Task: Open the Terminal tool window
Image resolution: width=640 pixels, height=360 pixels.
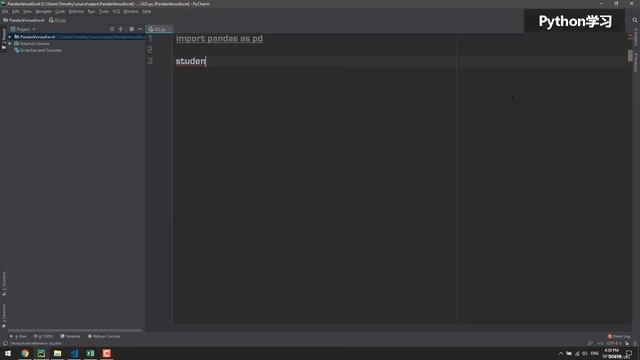Action: [x=71, y=336]
